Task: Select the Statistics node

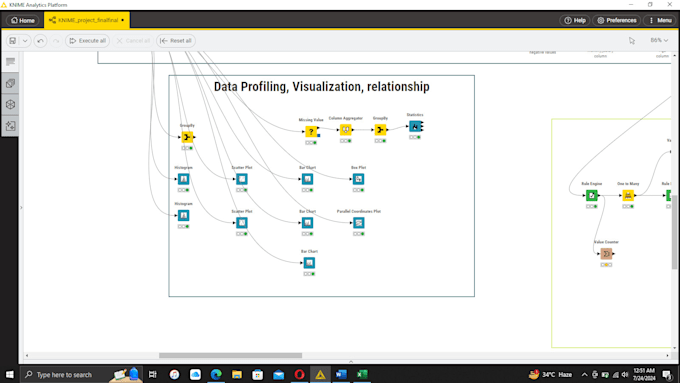Action: pos(415,126)
